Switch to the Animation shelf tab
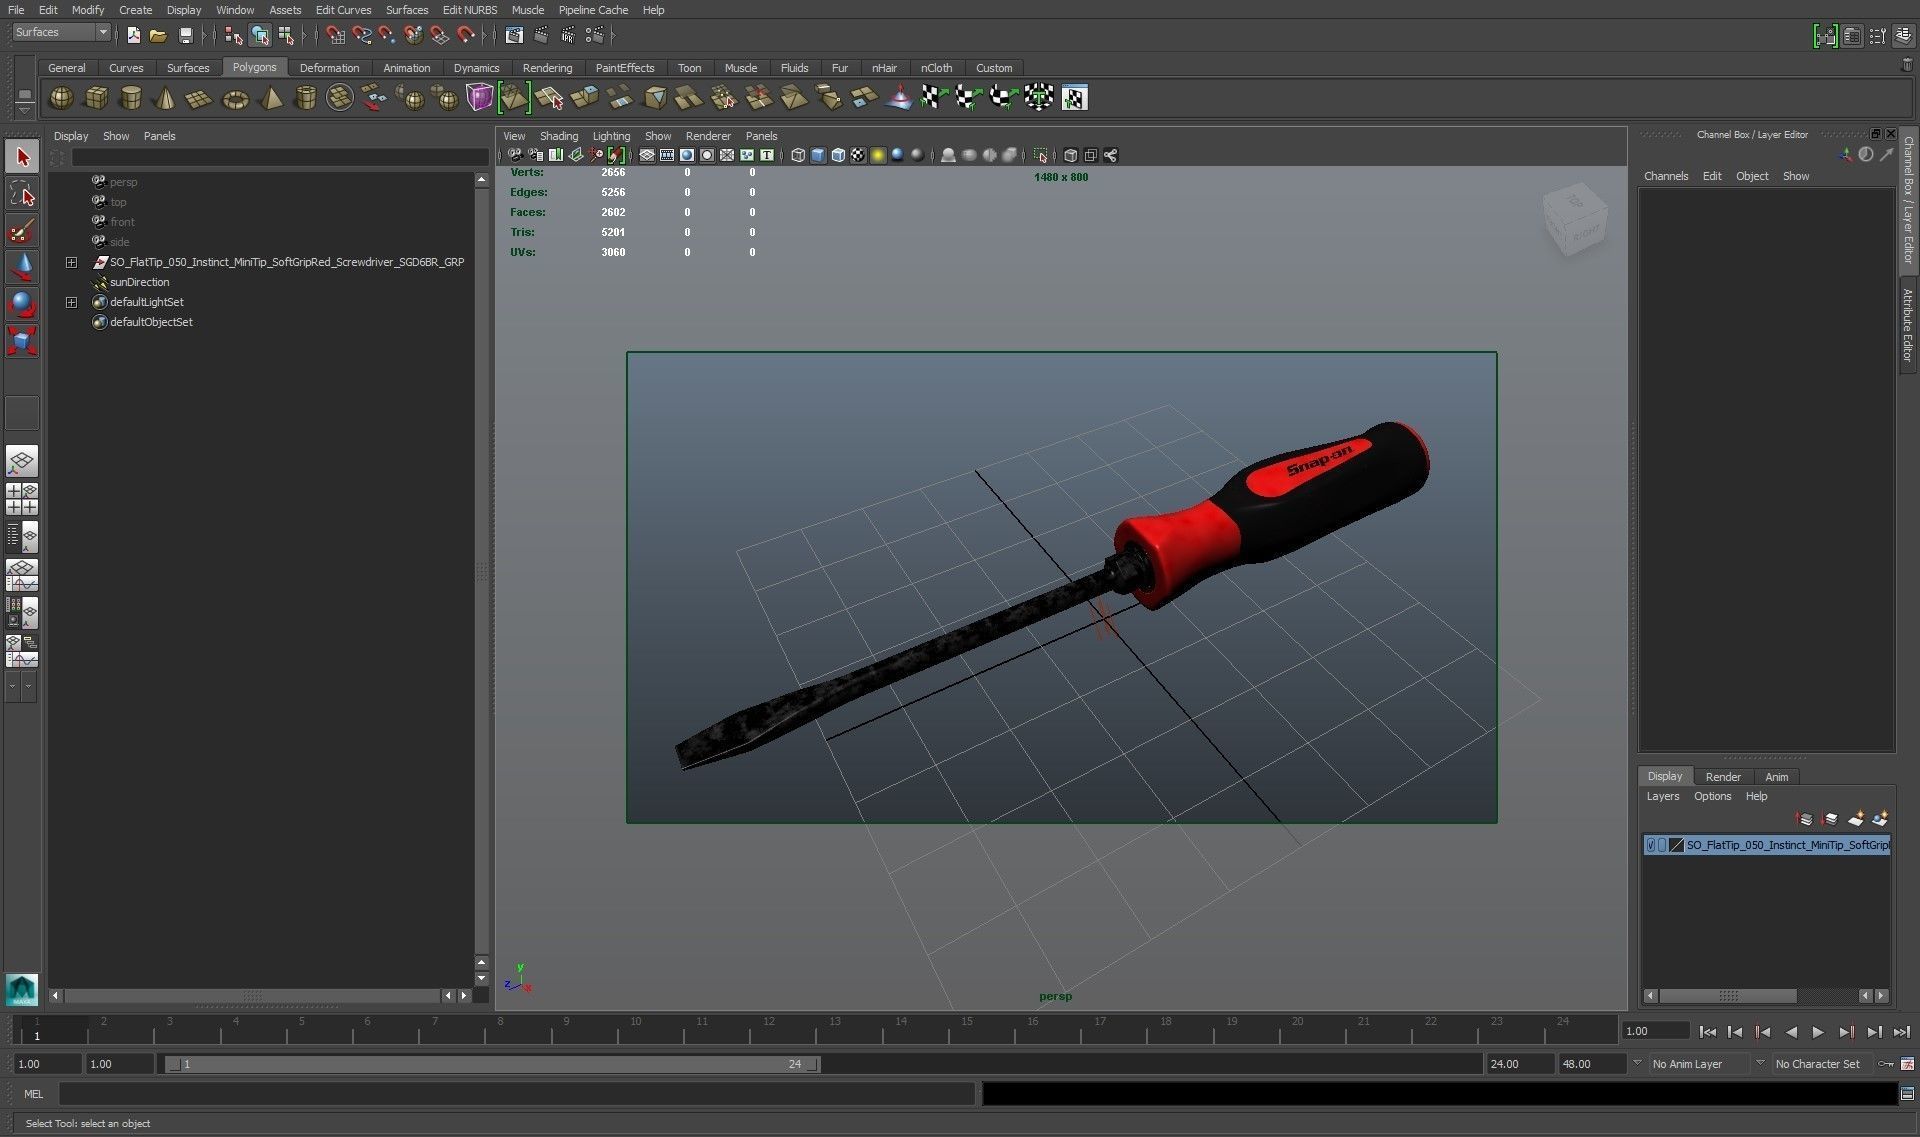 point(406,68)
